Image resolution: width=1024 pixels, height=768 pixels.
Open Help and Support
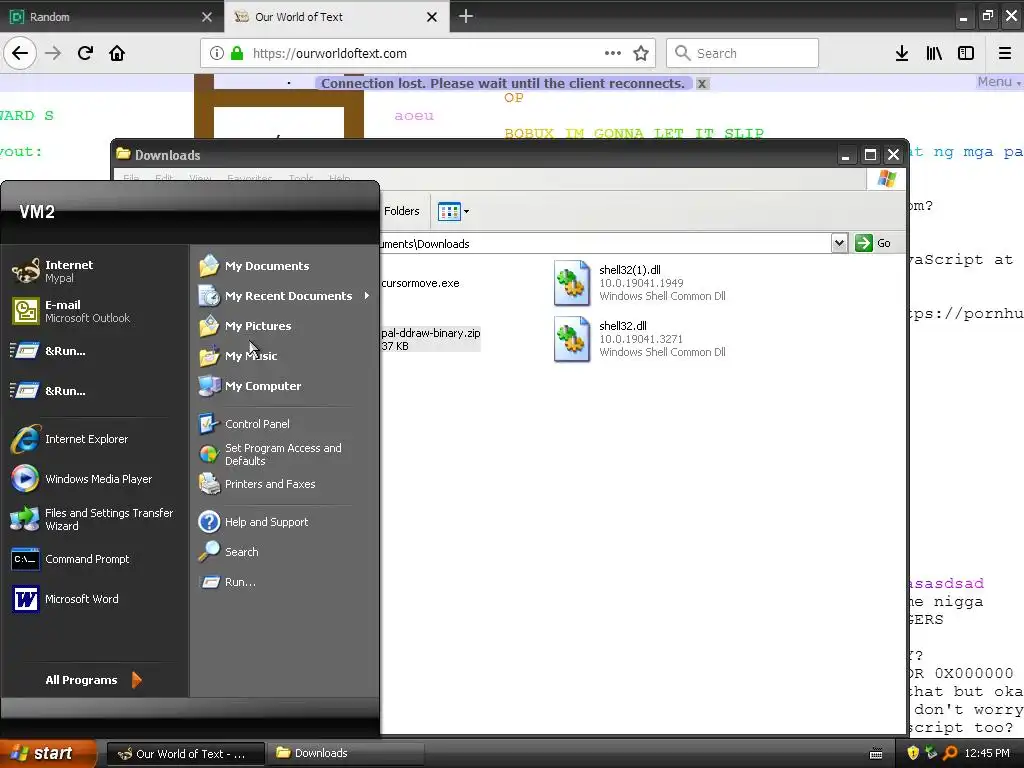point(285,522)
